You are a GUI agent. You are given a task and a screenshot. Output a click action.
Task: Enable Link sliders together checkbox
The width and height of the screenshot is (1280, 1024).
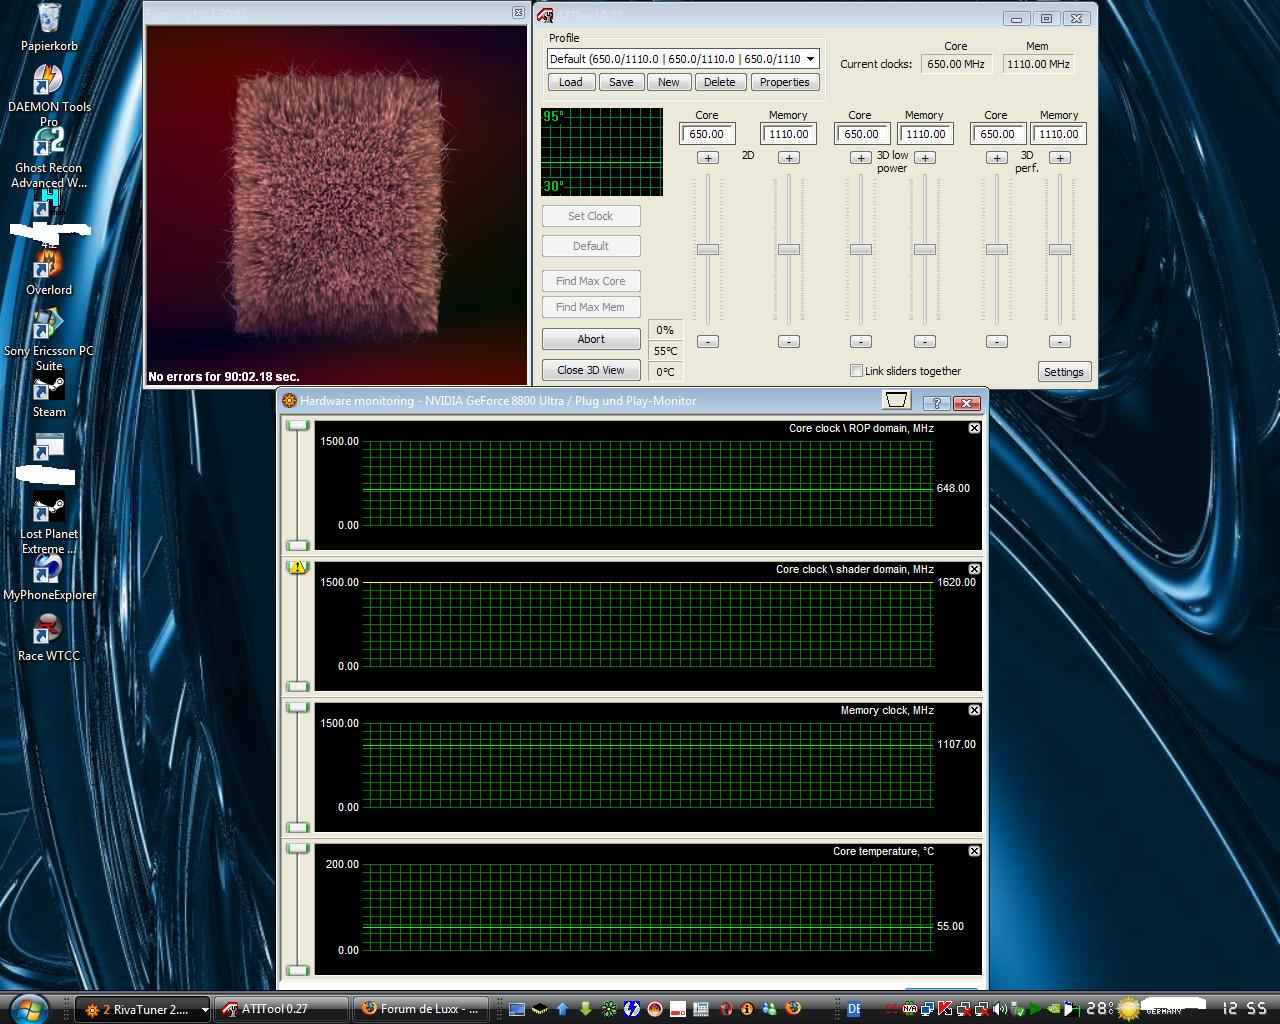pos(856,371)
